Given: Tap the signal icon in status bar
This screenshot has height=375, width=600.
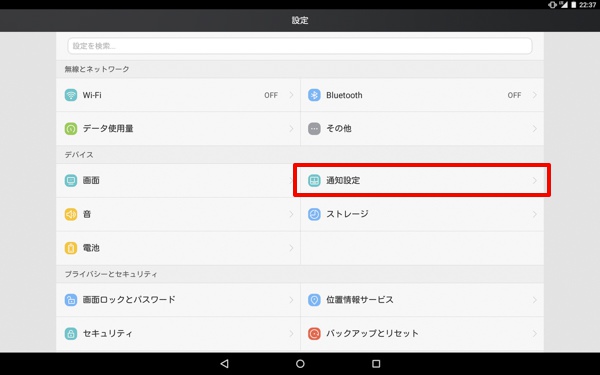Looking at the screenshot, I should (563, 5).
